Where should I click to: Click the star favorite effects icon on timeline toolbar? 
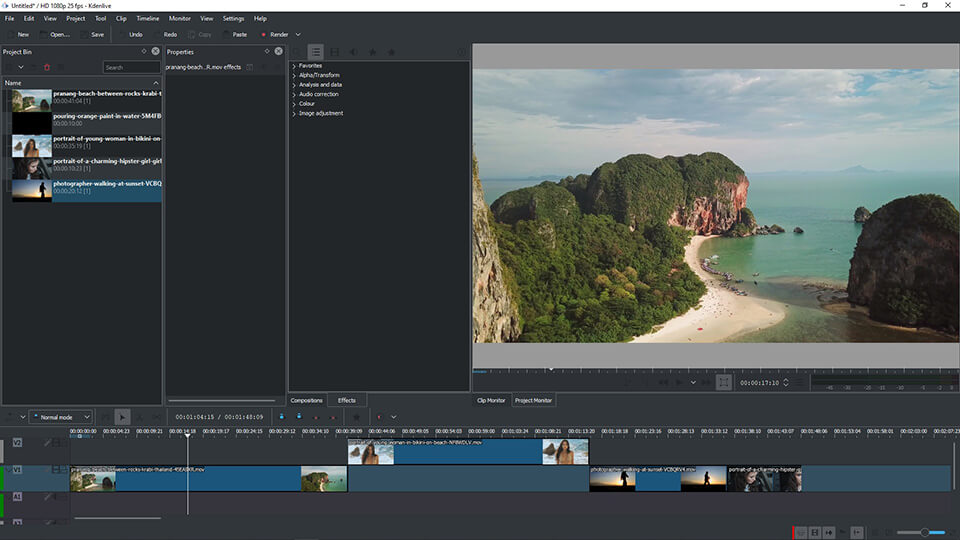point(356,417)
